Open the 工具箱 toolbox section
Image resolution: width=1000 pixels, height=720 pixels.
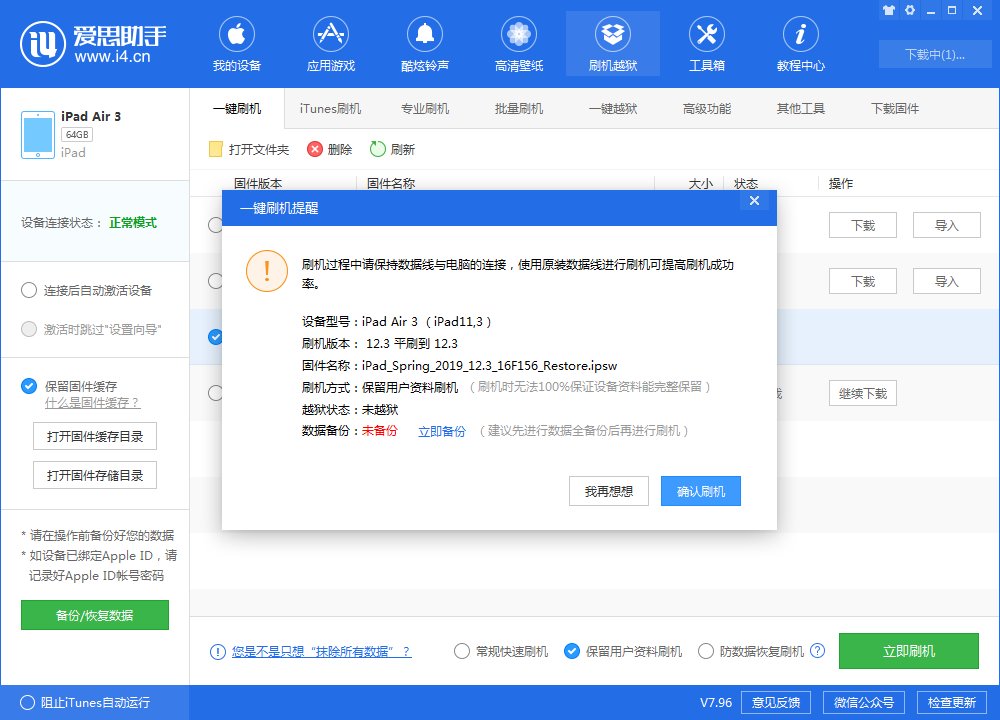(x=707, y=42)
